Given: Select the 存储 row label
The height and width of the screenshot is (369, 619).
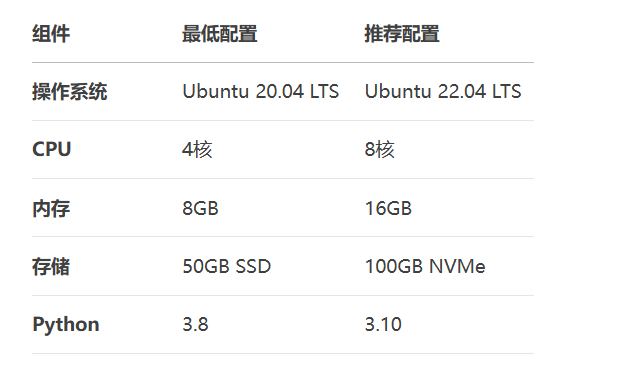Looking at the screenshot, I should point(51,266).
